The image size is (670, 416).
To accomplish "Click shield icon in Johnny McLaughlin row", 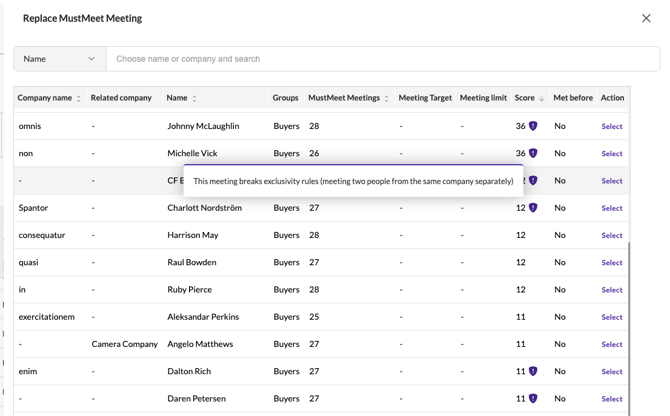I will (x=533, y=126).
